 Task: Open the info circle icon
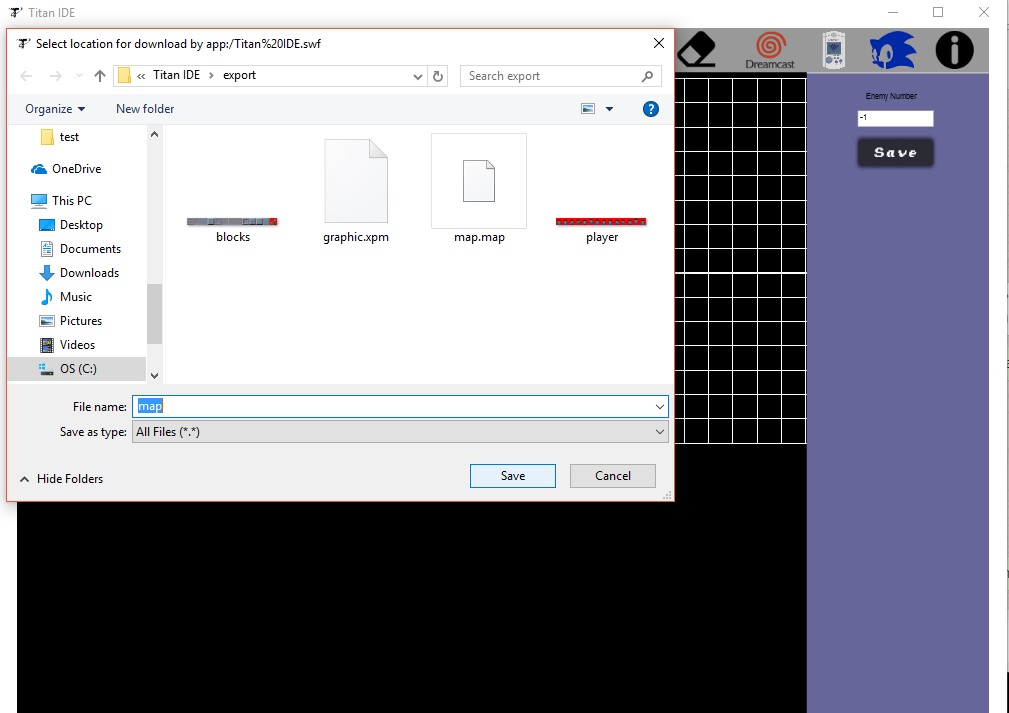pos(954,50)
